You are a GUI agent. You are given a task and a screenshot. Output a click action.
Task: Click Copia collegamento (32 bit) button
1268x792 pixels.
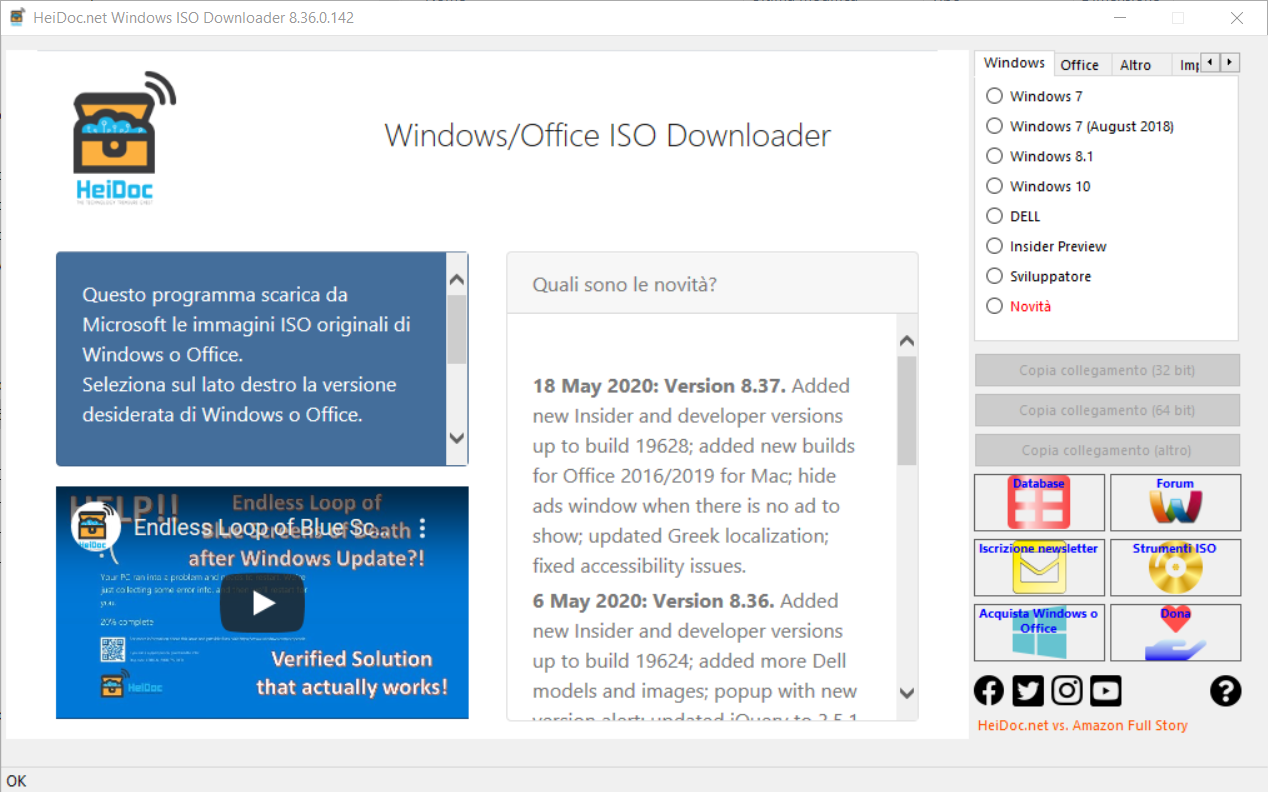[1107, 370]
